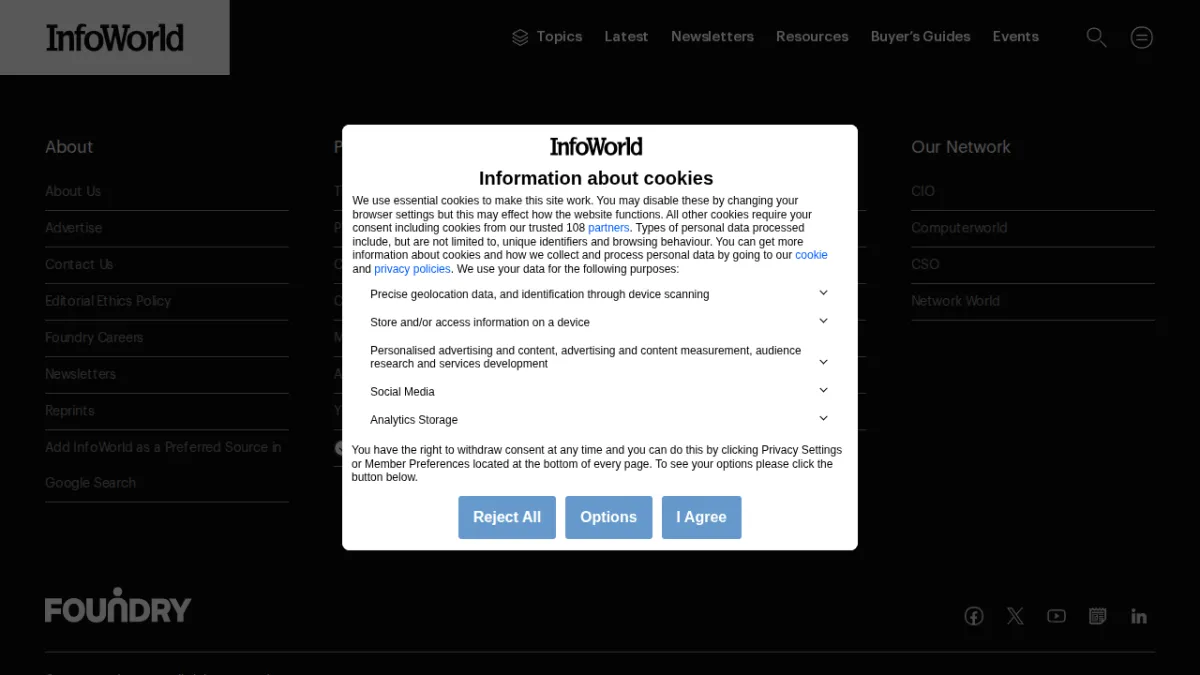Open the X (Twitter) social icon
This screenshot has height=675, width=1200.
click(x=1015, y=616)
